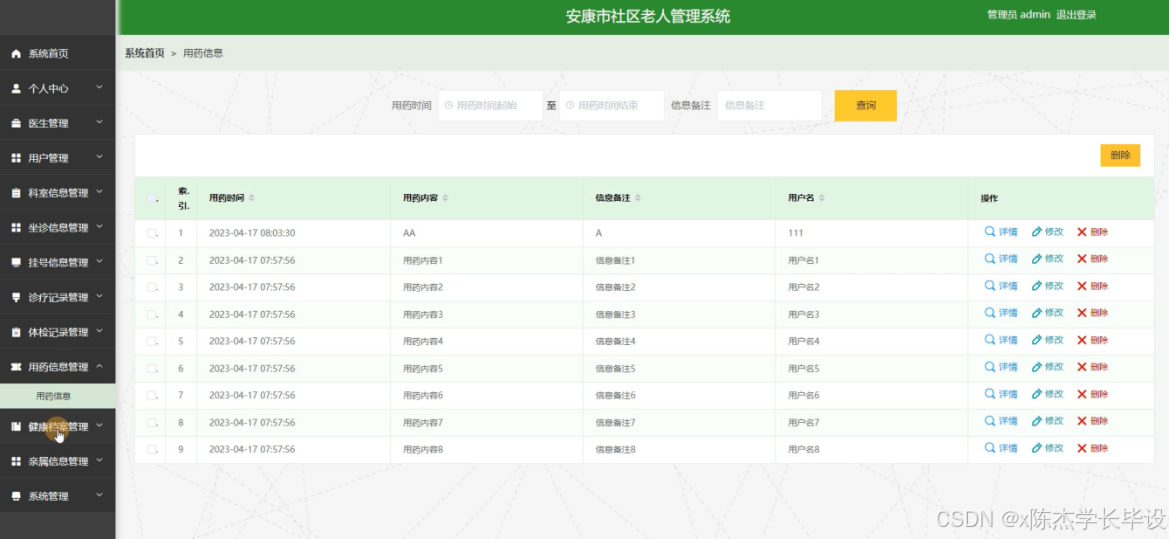The image size is (1170, 539).
Task: Check the checkbox for row 用药内容5
Action: coord(151,368)
